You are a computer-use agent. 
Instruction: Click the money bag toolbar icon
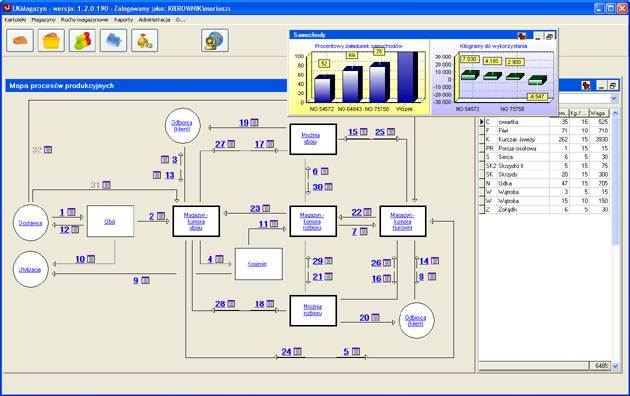coord(145,41)
